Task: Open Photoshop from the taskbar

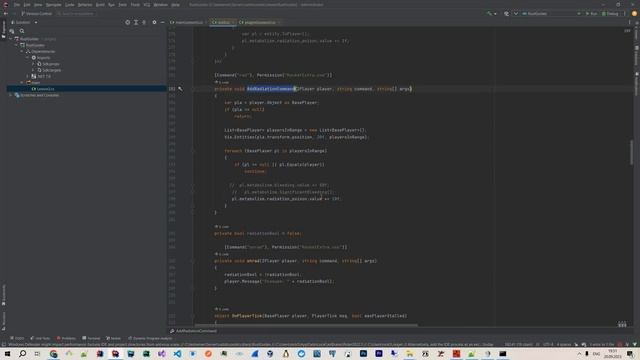Action: (363, 353)
